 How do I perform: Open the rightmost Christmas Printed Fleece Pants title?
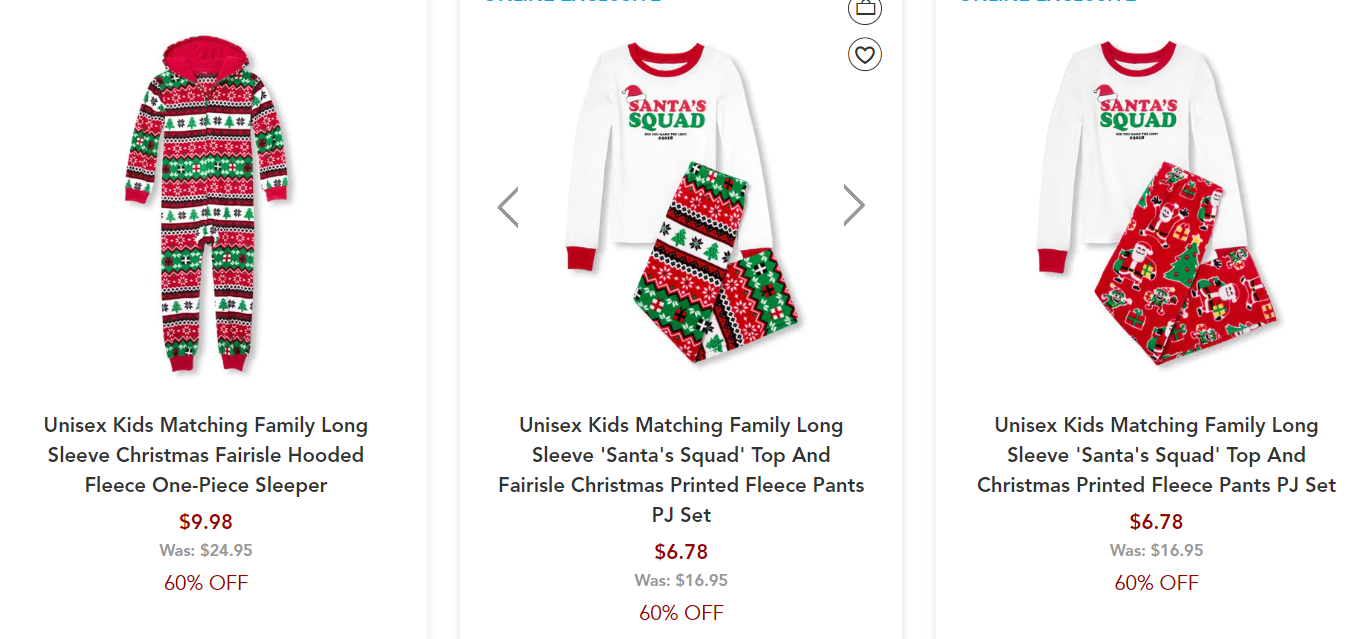tap(1156, 455)
